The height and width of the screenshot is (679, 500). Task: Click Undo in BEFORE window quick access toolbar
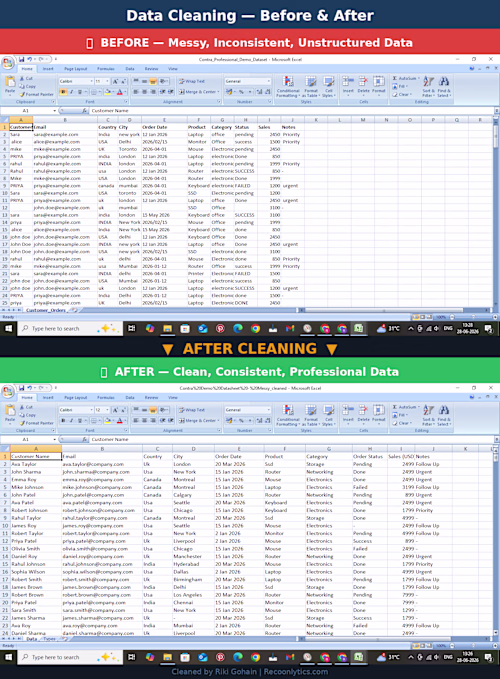coord(29,59)
